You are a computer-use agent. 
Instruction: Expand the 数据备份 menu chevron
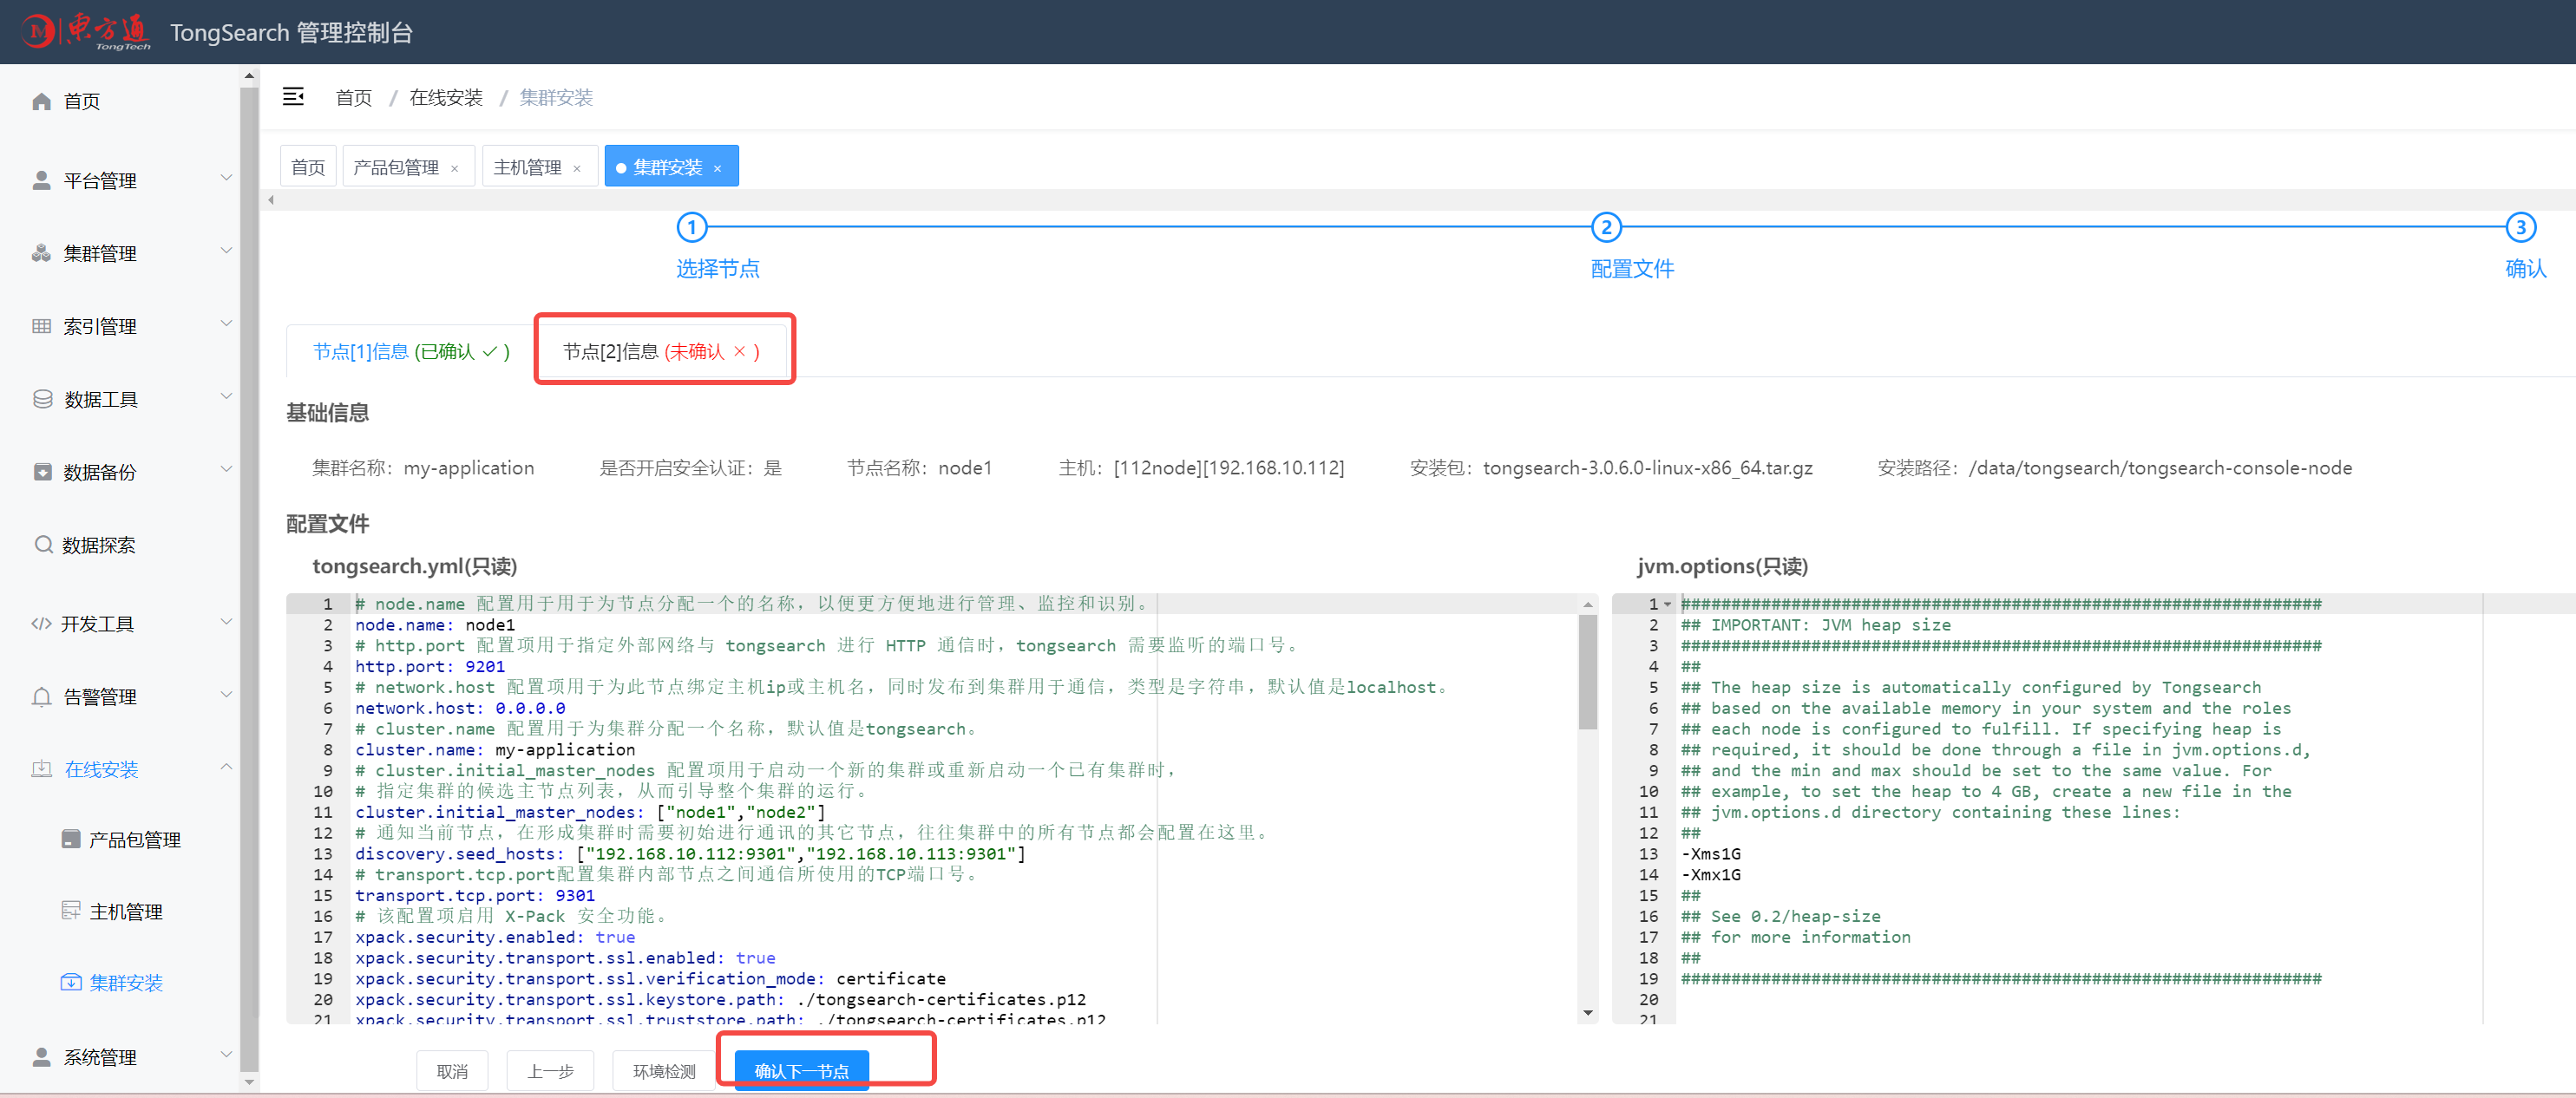pyautogui.click(x=226, y=469)
